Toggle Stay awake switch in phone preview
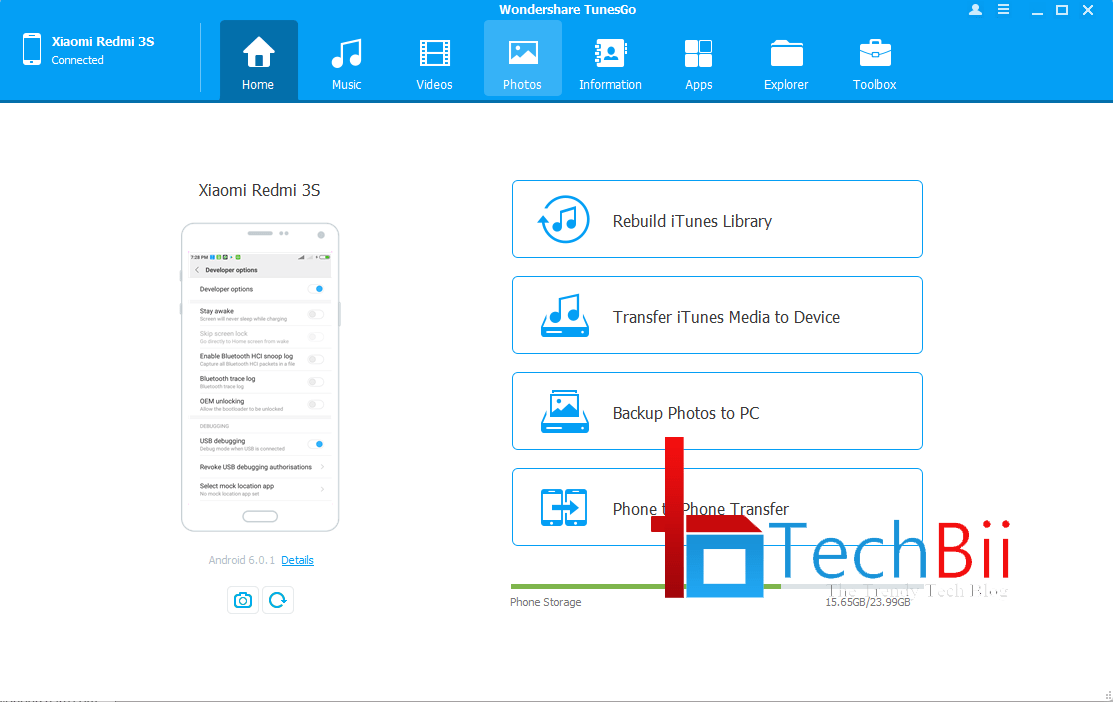 (317, 314)
